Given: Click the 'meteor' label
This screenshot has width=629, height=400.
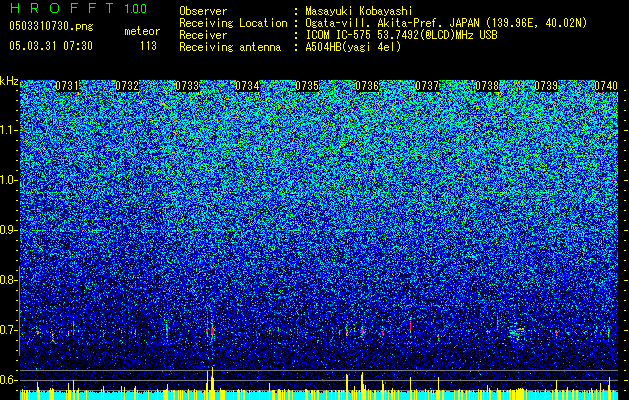Looking at the screenshot, I should click(142, 31).
